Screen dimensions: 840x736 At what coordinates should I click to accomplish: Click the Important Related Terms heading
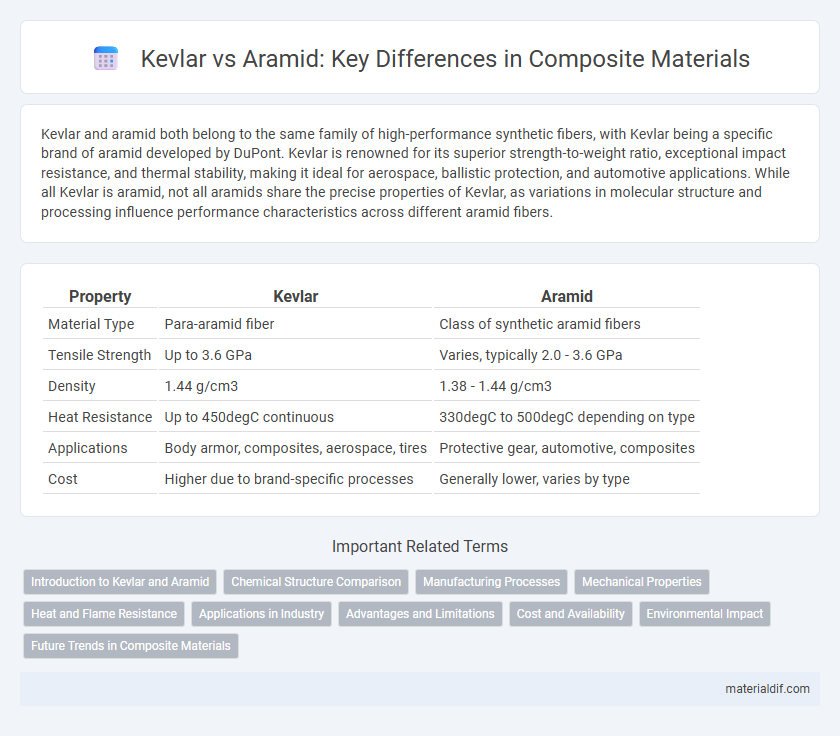click(420, 546)
